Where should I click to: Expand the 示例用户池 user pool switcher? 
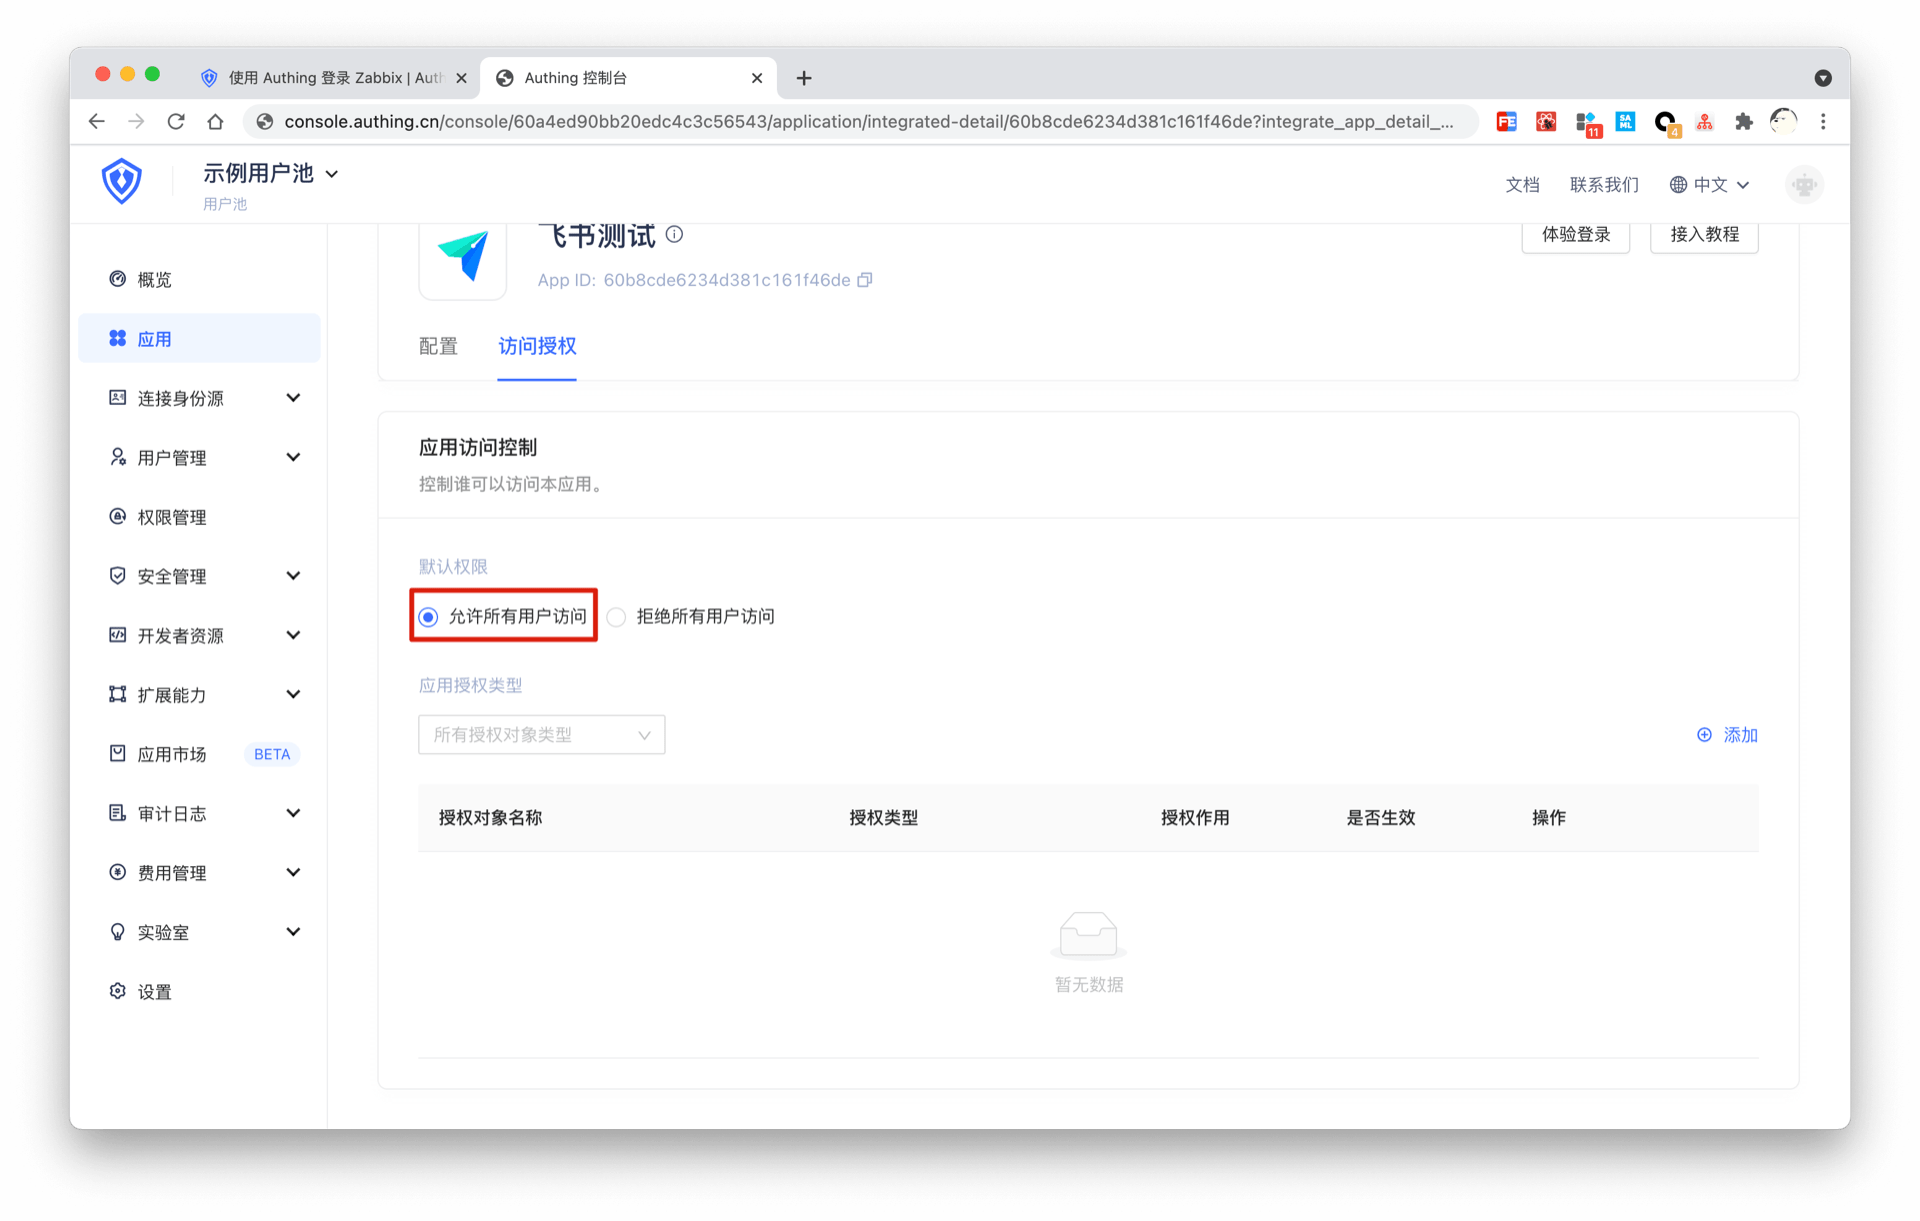tap(270, 174)
